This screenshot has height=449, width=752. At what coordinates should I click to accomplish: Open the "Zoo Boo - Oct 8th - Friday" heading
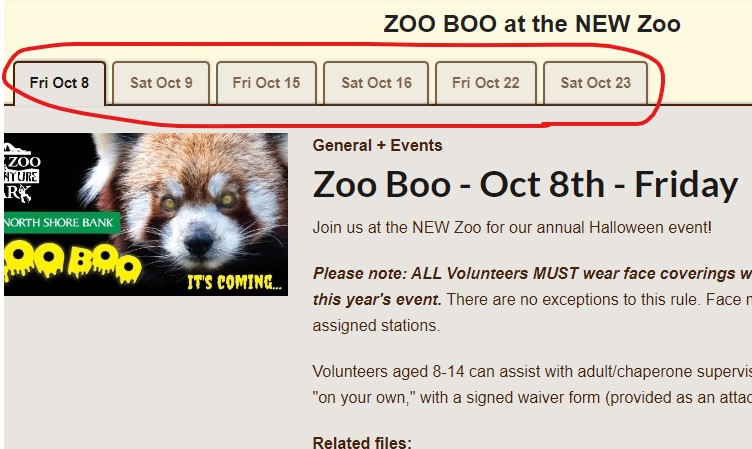(x=525, y=185)
